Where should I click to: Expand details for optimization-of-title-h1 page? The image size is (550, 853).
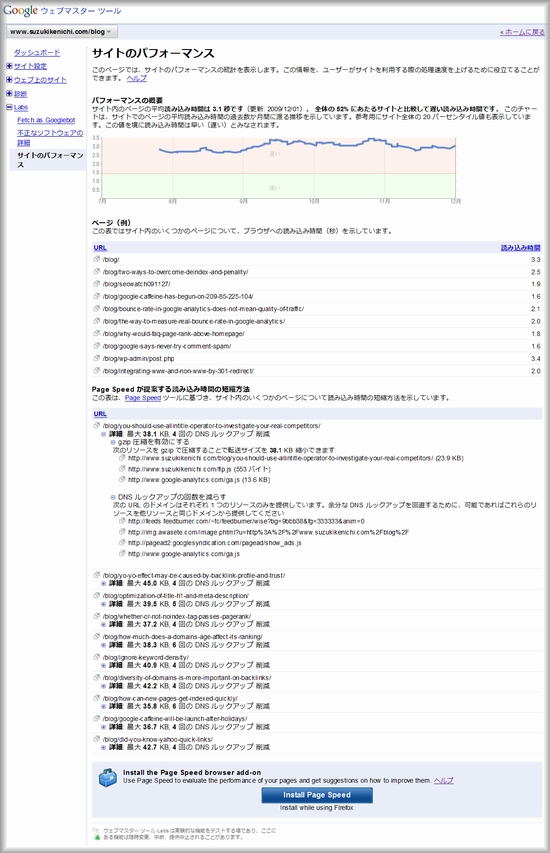[103, 604]
